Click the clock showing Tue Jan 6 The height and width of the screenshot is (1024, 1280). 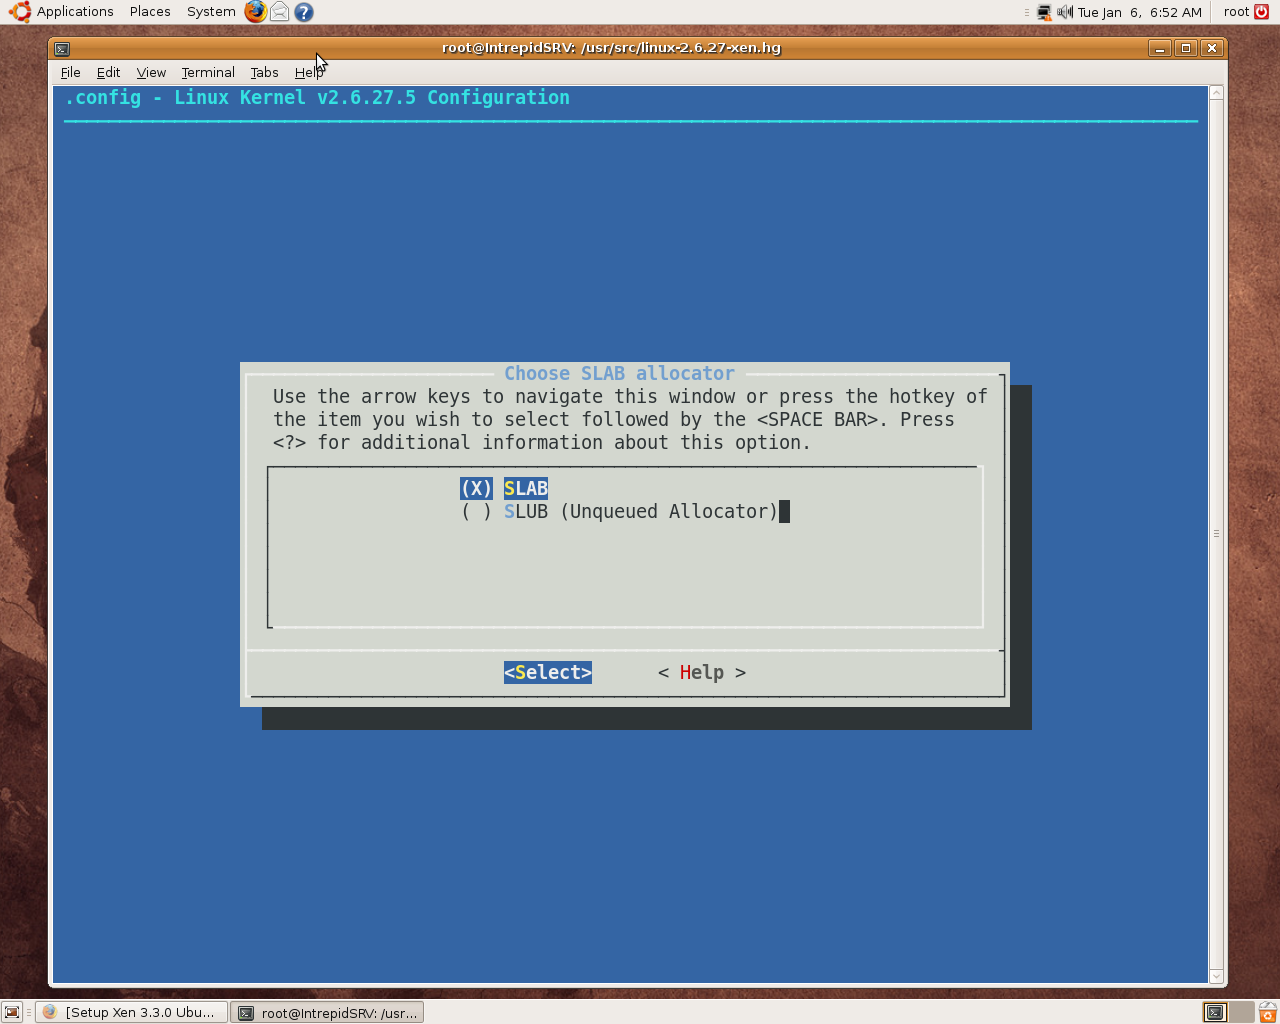tap(1140, 12)
